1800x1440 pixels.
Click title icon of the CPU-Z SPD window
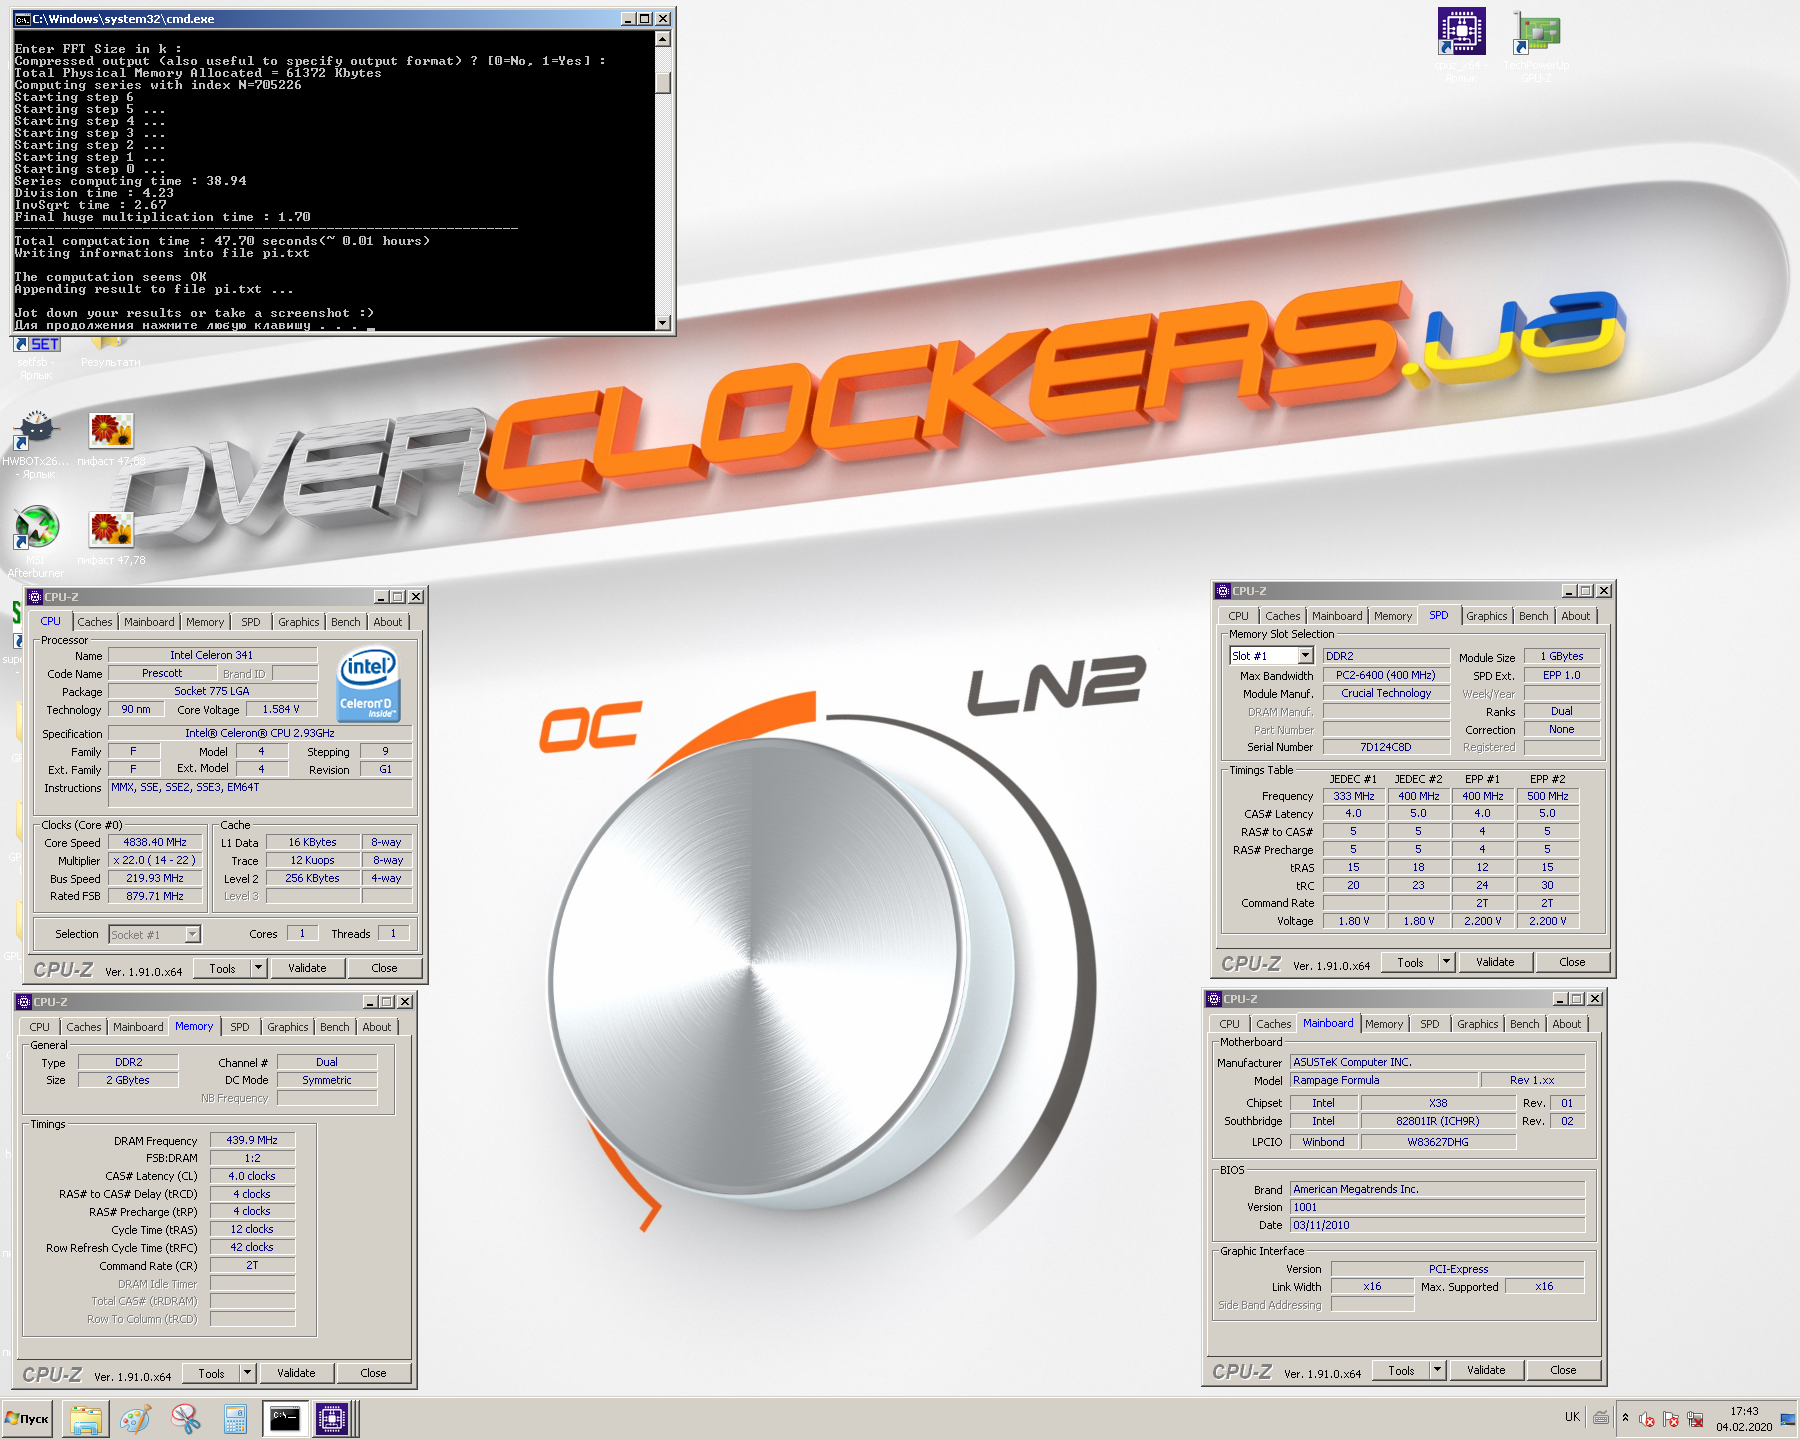1222,591
